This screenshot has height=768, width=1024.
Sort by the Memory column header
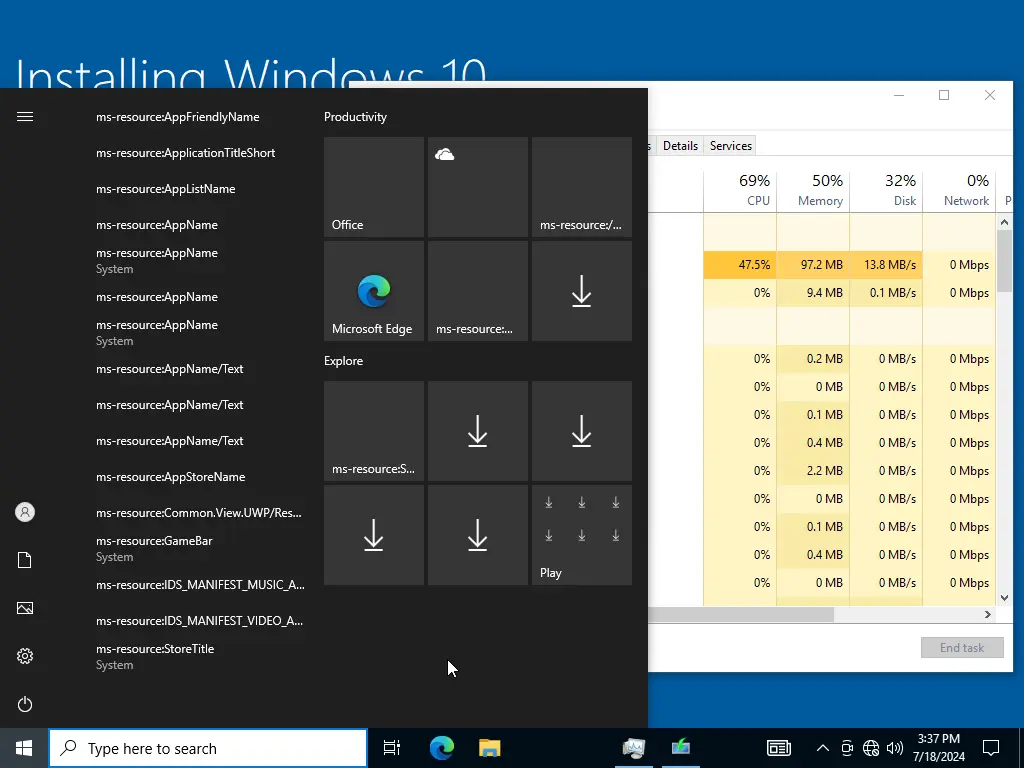pos(813,190)
